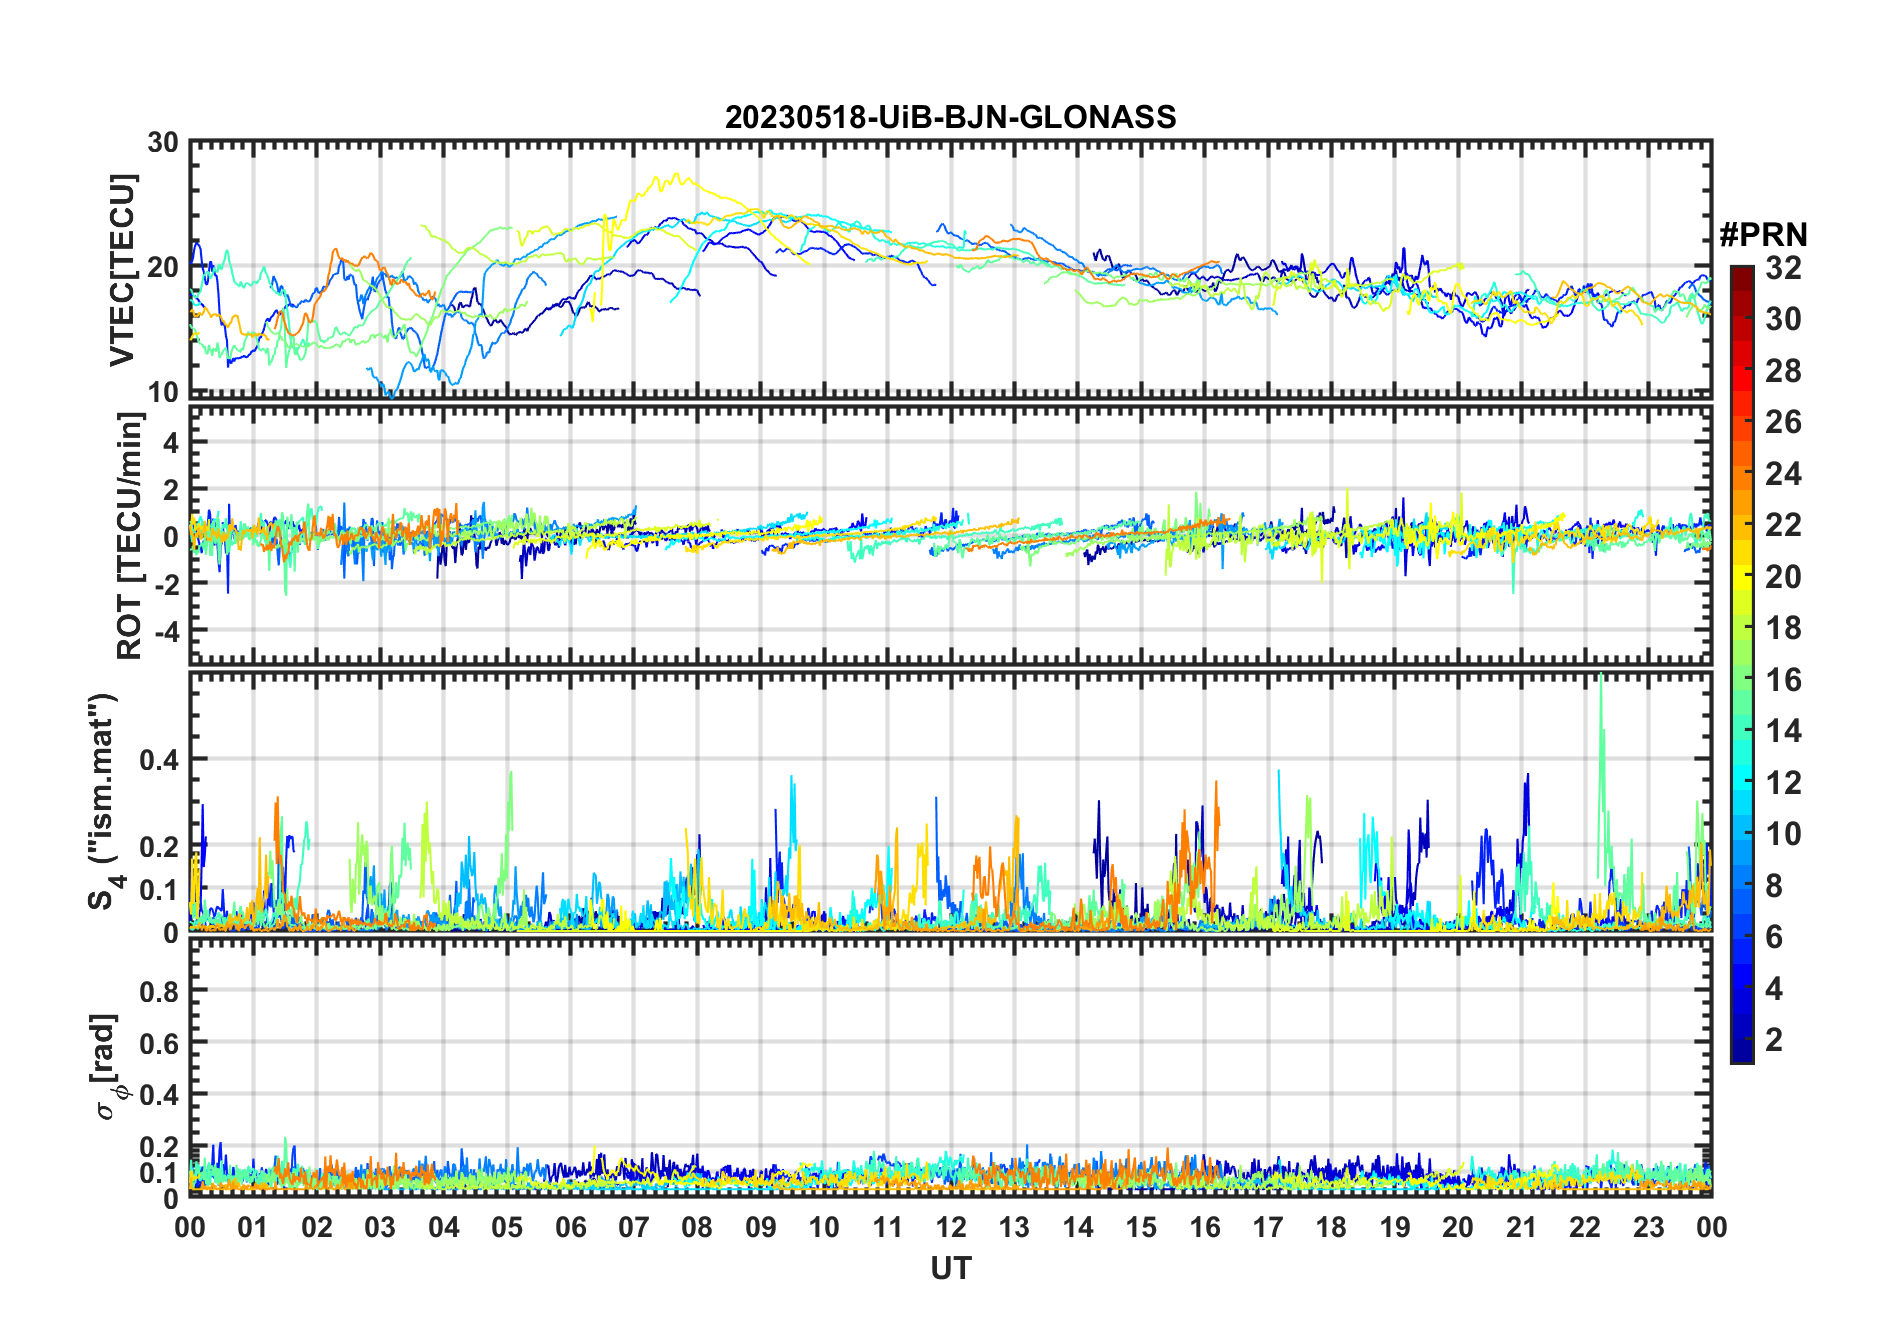Viewport: 1902px width, 1330px height.
Task: Click the yellow VTEC peak near 08 UT
Action: pyautogui.click(x=677, y=178)
